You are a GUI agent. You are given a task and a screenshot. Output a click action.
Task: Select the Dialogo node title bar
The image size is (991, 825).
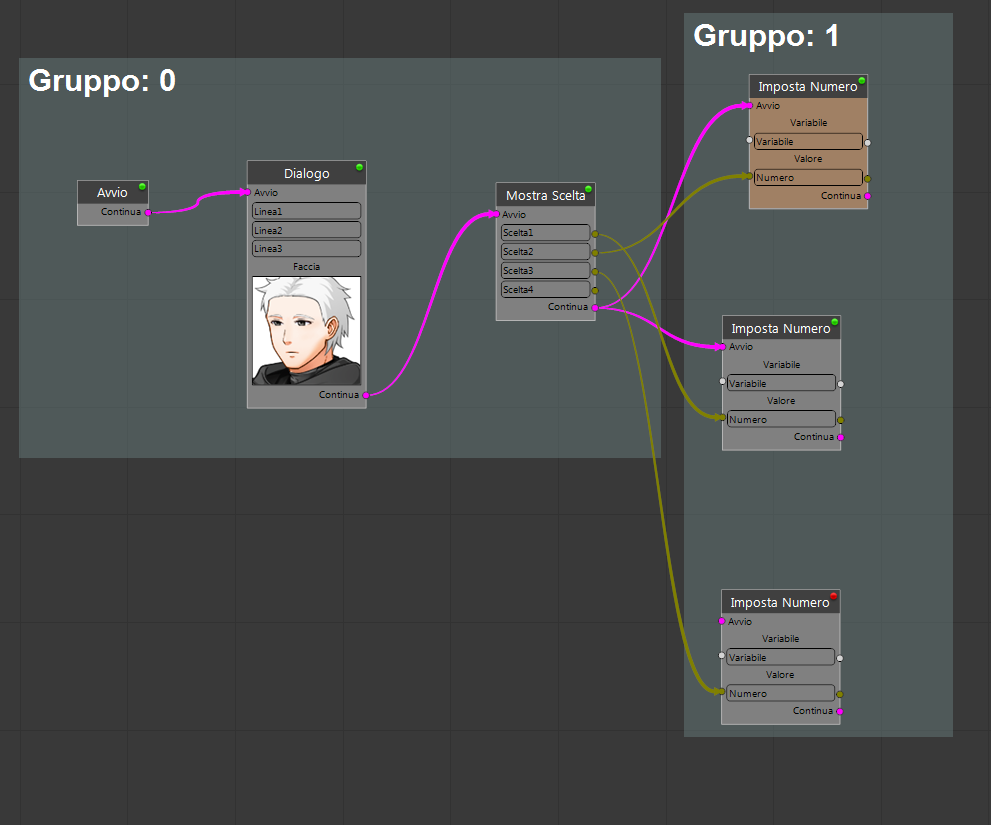(307, 173)
